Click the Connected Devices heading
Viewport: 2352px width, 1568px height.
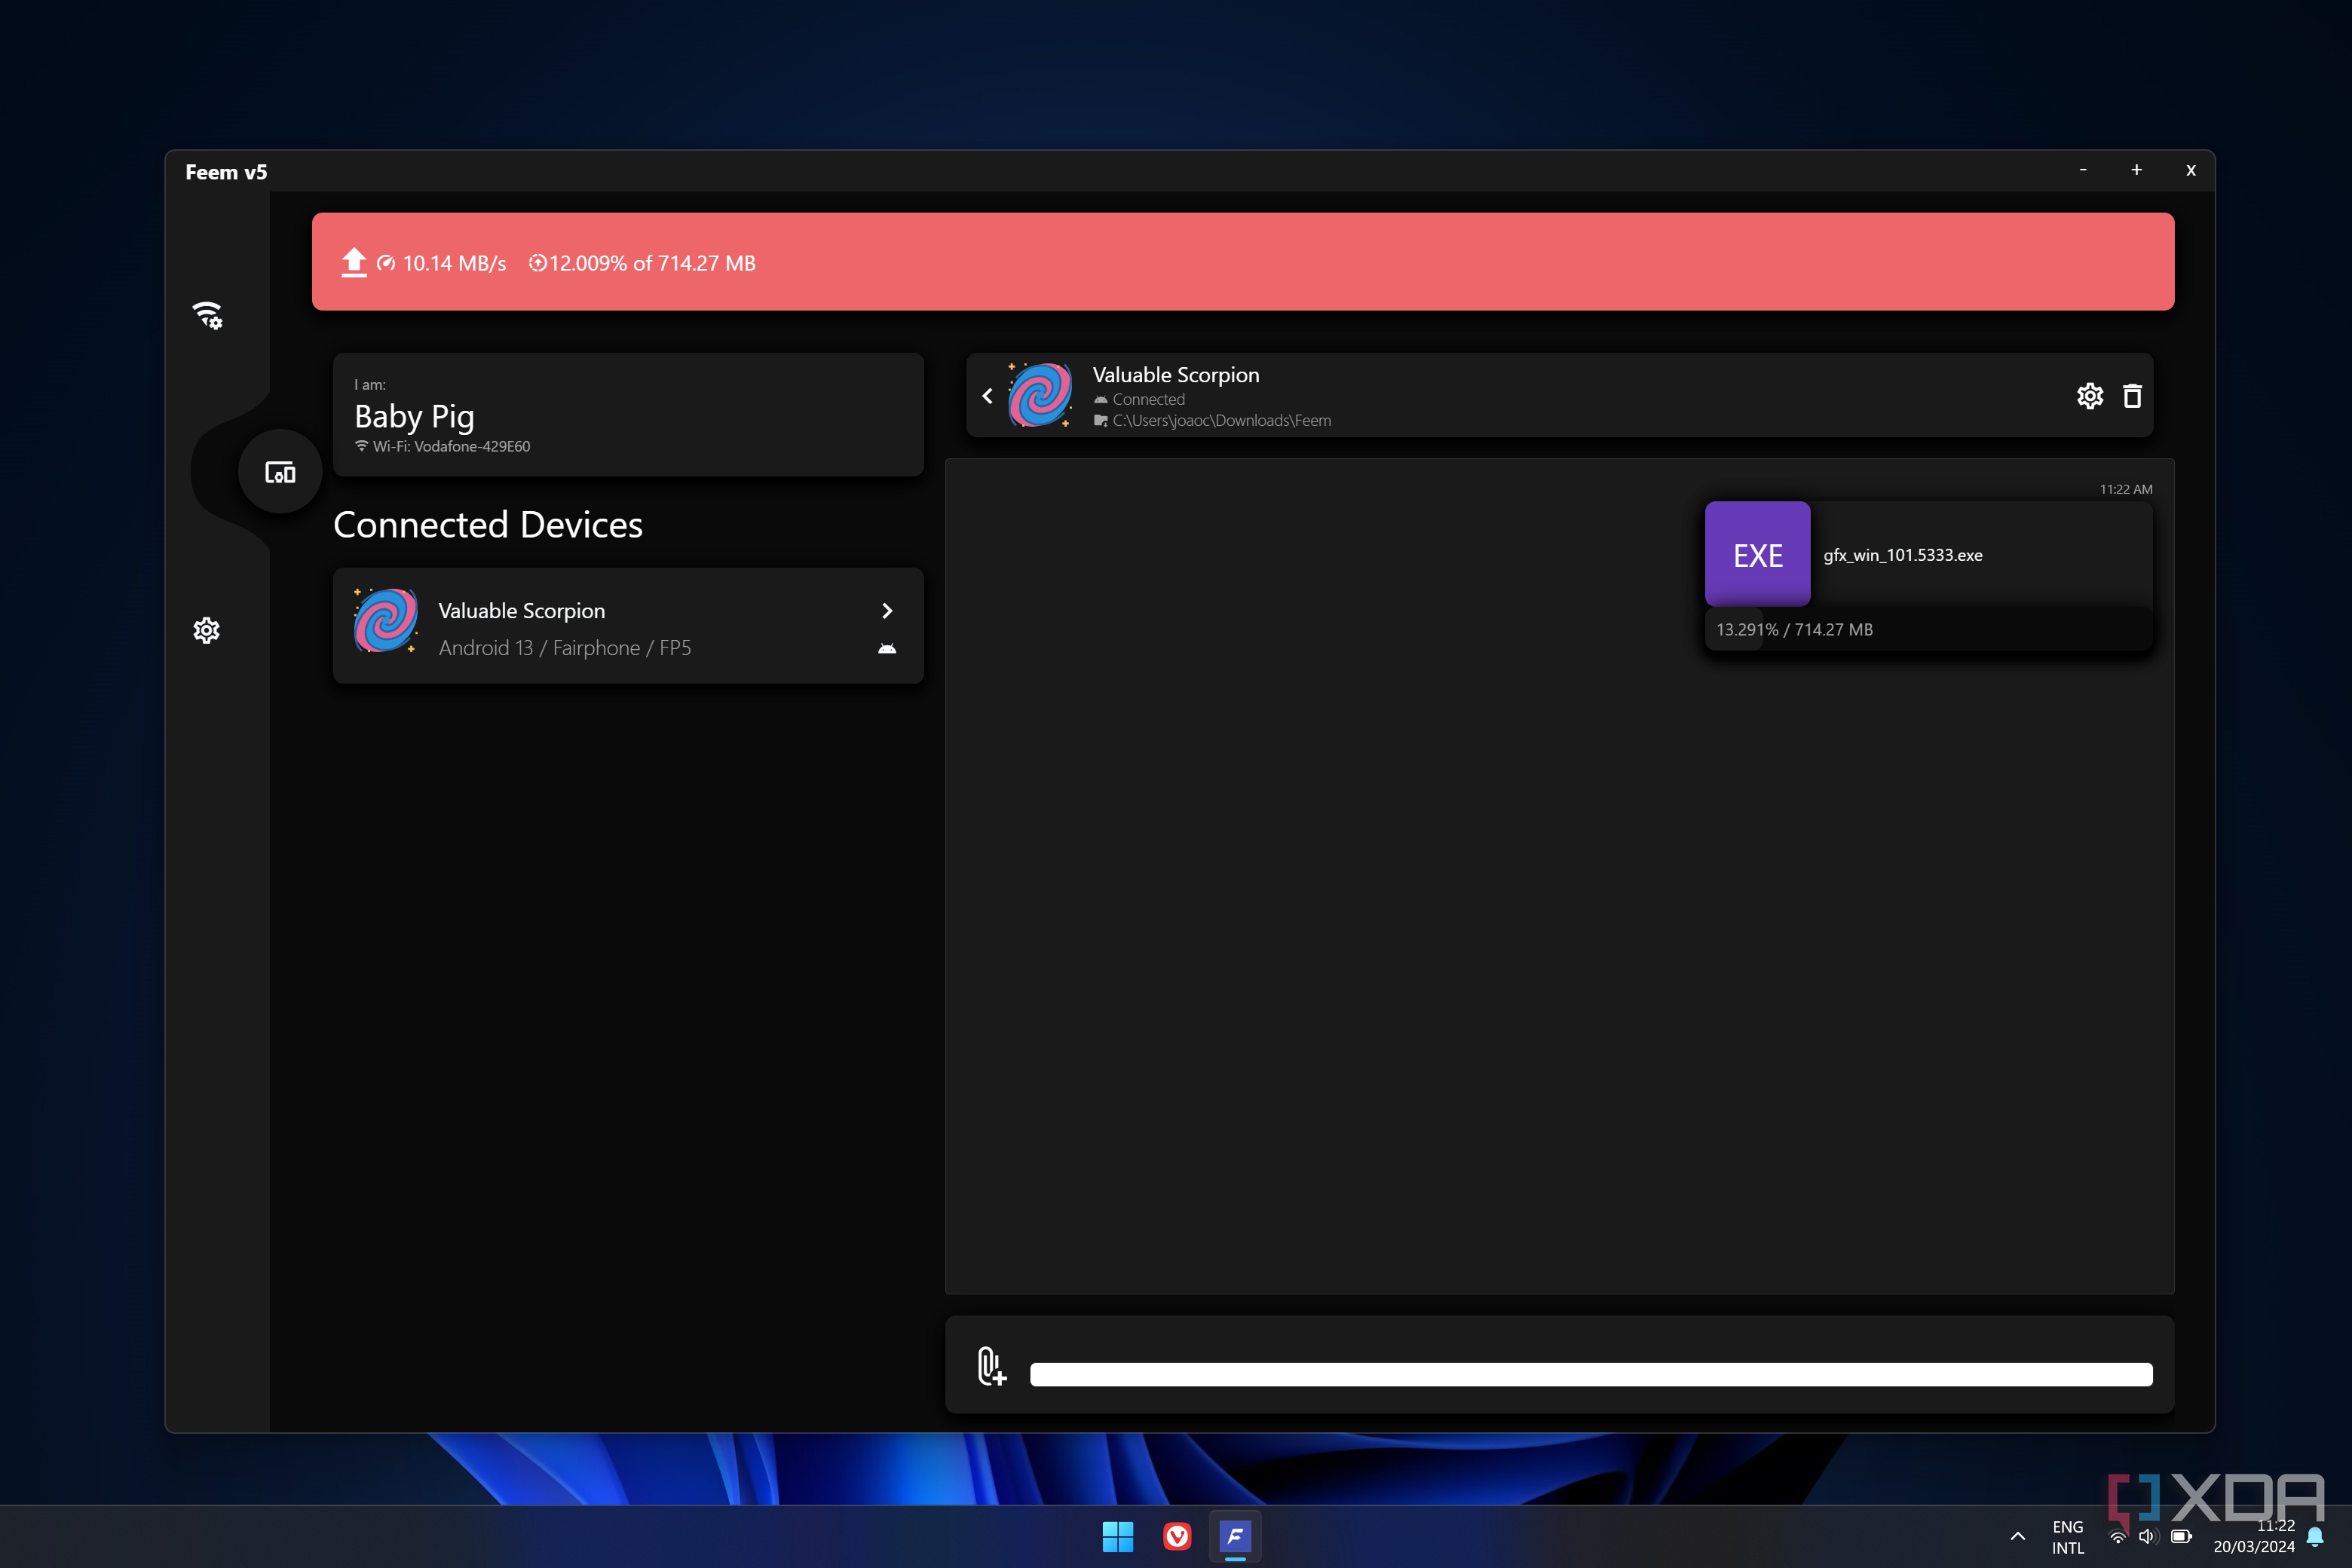pyautogui.click(x=487, y=525)
